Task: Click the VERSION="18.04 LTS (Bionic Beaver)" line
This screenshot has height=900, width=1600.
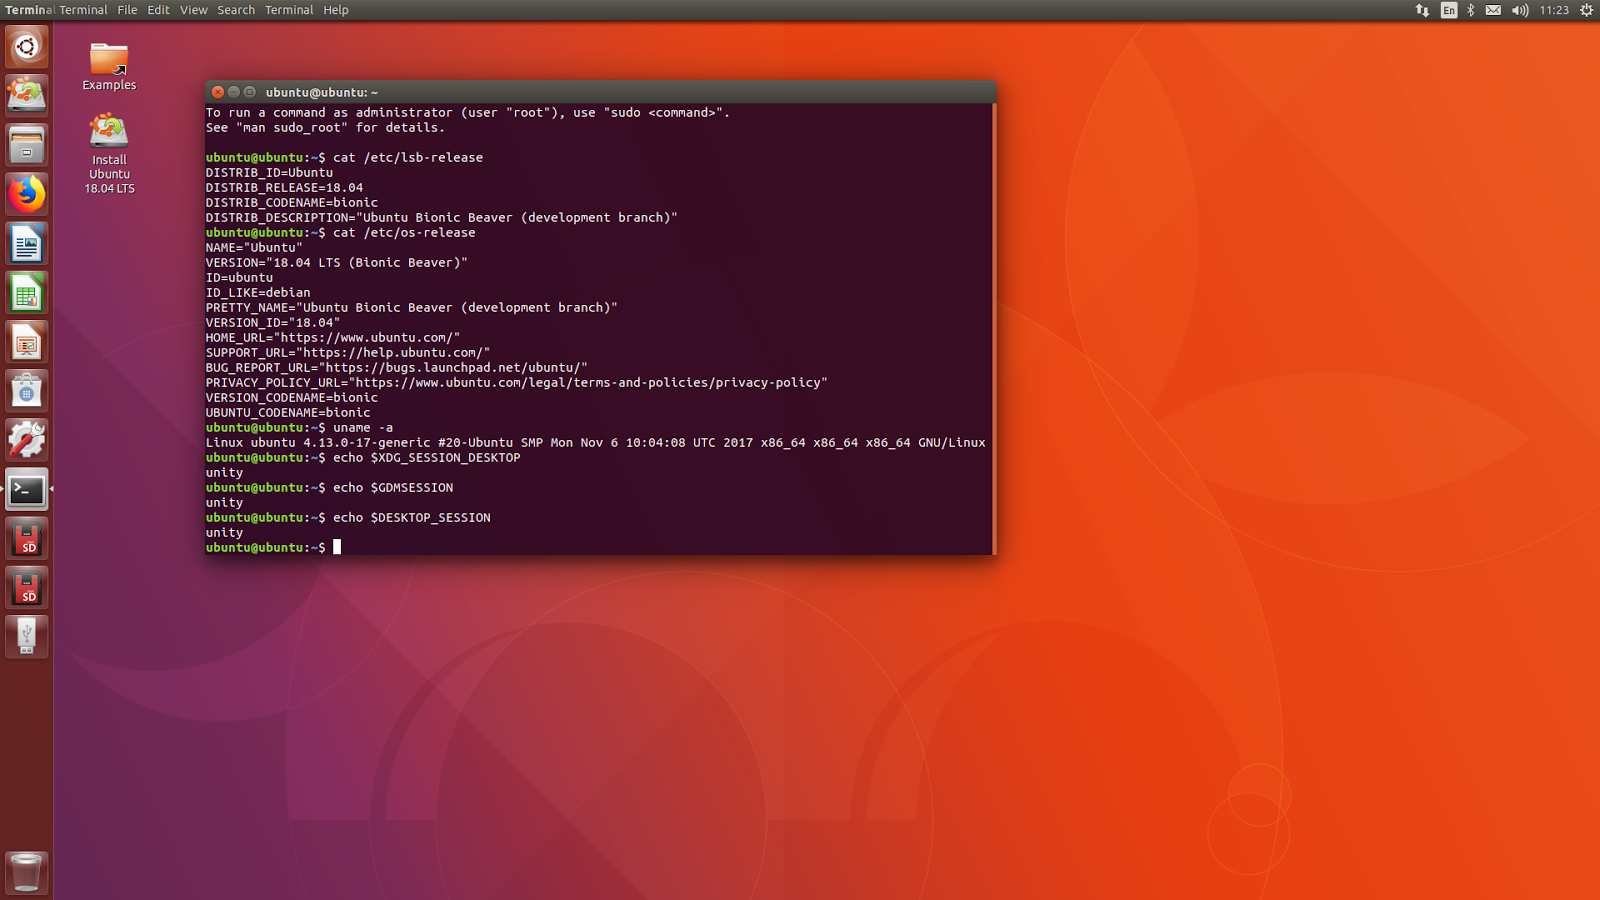Action: click(336, 262)
